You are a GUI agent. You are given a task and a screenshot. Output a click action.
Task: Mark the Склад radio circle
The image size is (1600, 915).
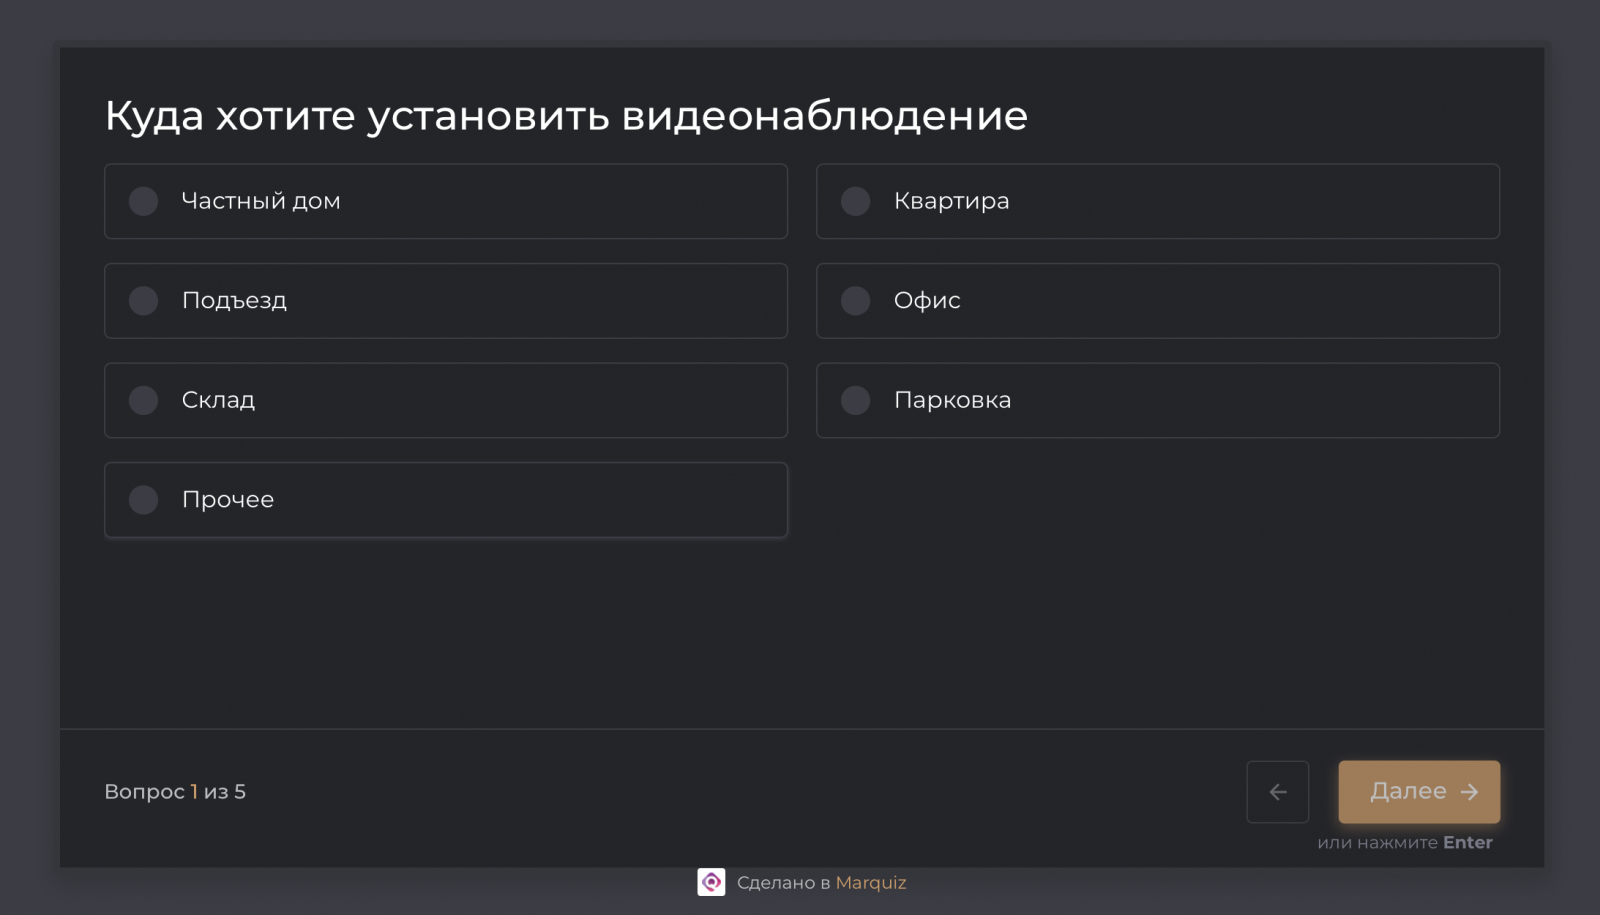(144, 400)
